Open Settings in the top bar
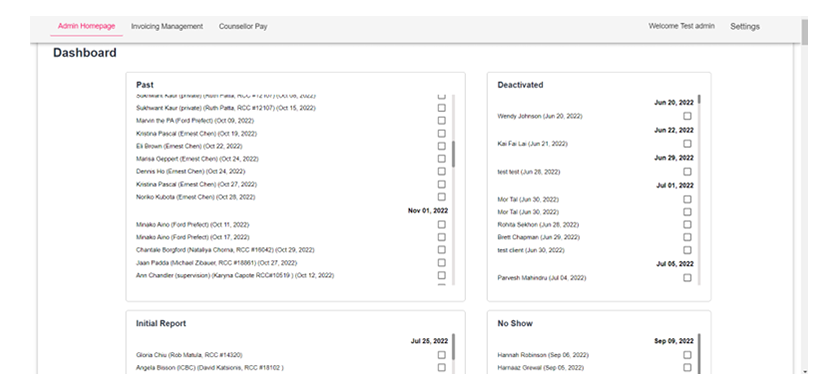This screenshot has height=390, width=834. click(x=745, y=26)
